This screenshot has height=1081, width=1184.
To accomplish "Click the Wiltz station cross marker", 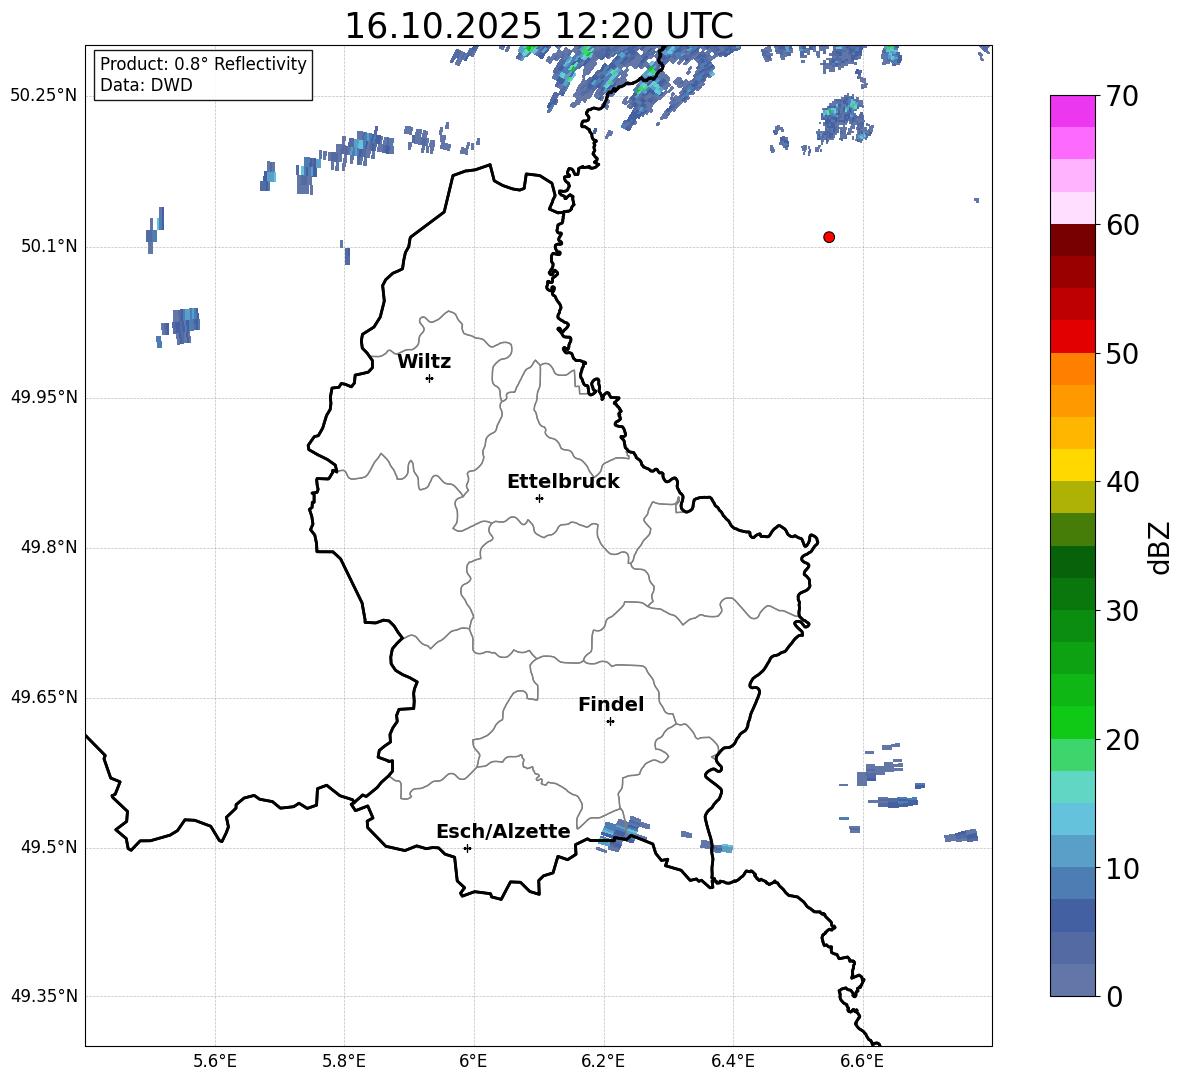I will [x=429, y=378].
